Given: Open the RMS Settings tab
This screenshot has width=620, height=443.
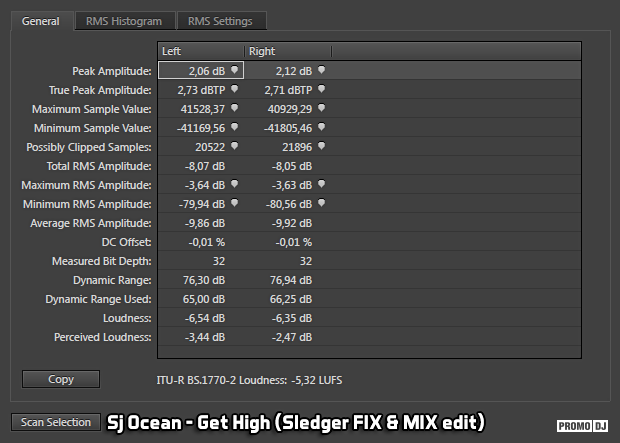Looking at the screenshot, I should 222,21.
